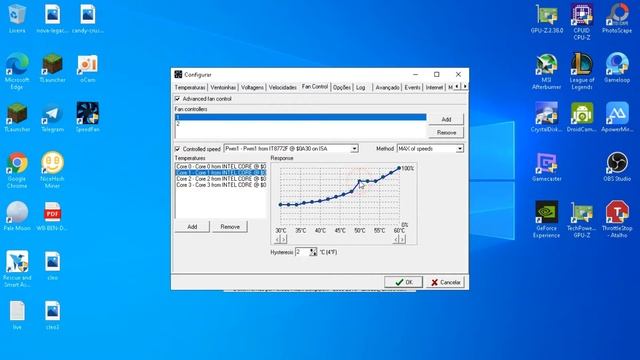Open the GPU-Z.2.36.0 desktop icon

click(x=547, y=19)
